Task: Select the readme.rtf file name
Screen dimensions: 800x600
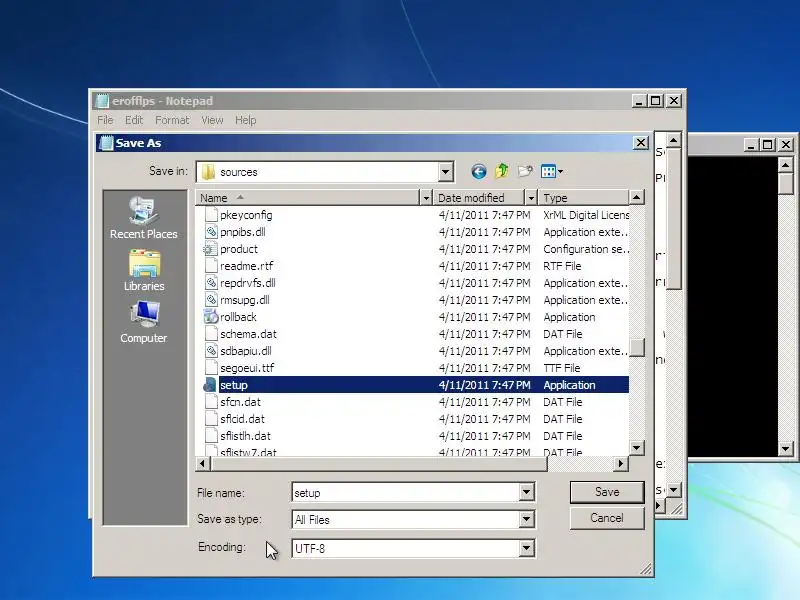Action: tap(246, 266)
